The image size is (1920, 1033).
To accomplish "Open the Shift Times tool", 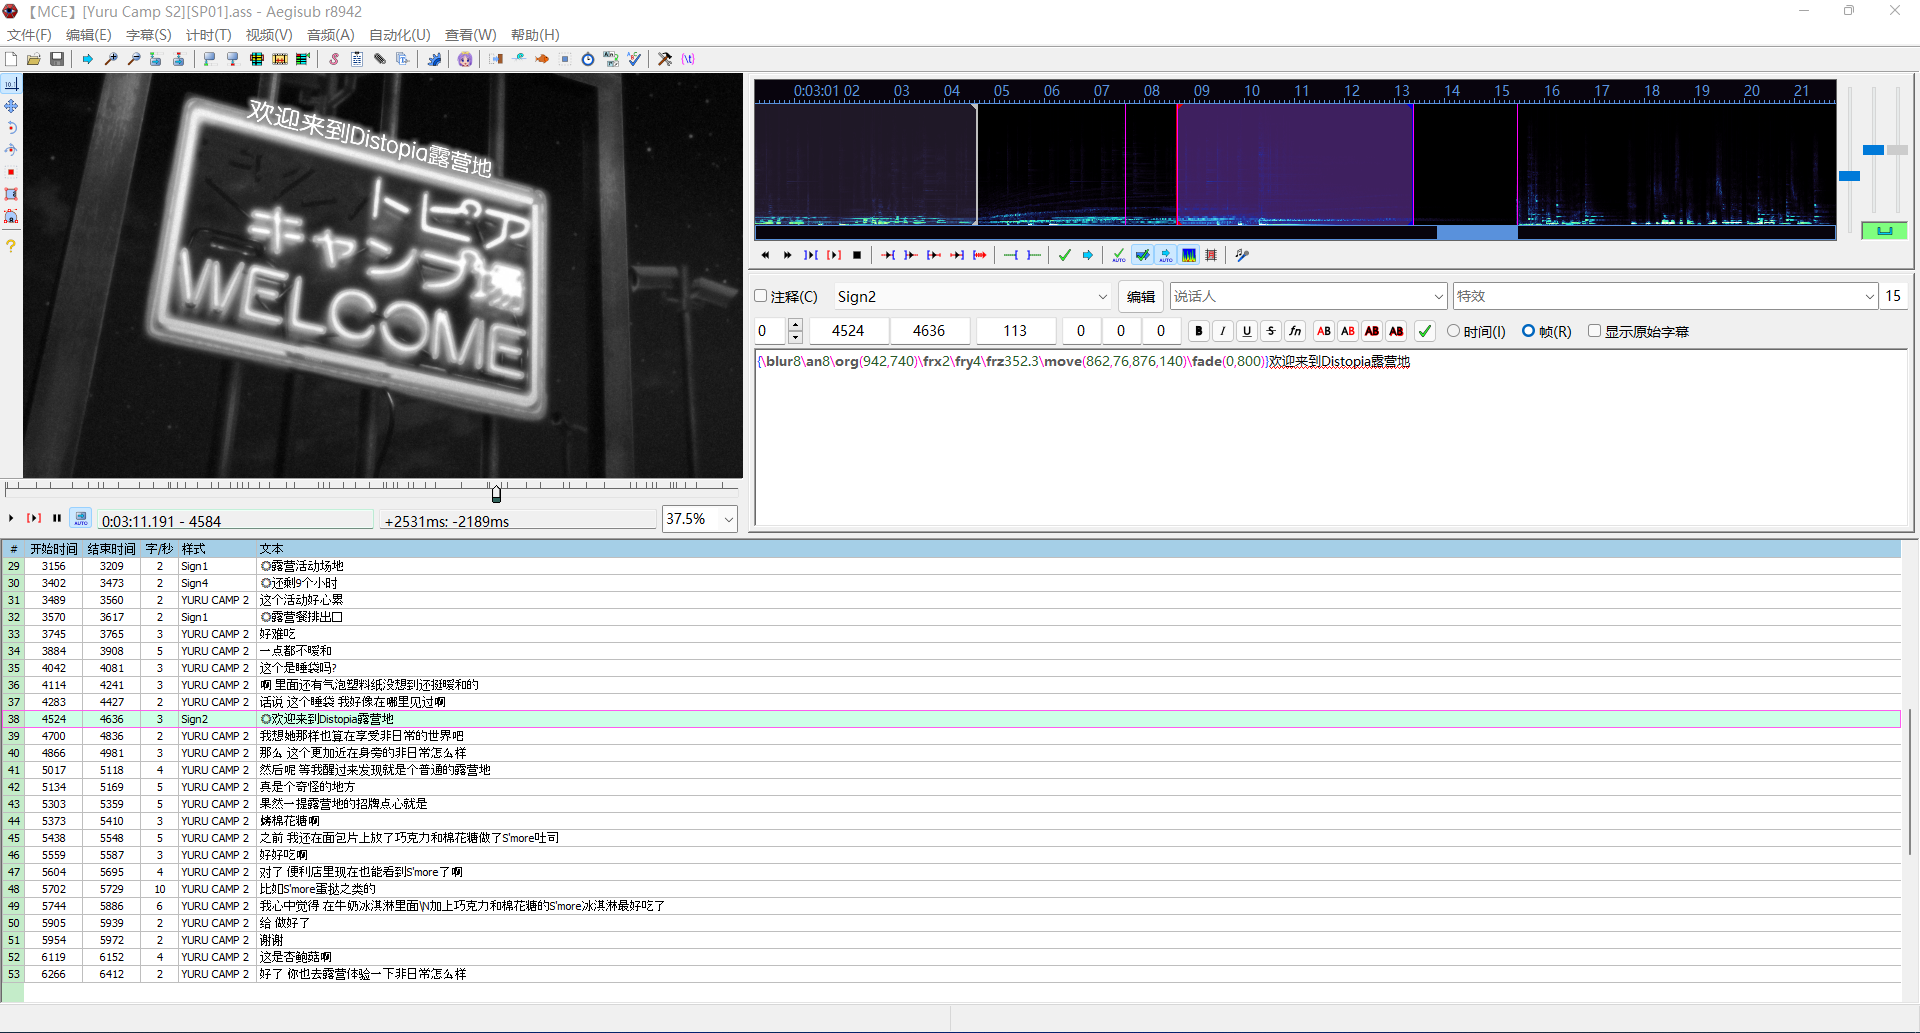I will (496, 59).
